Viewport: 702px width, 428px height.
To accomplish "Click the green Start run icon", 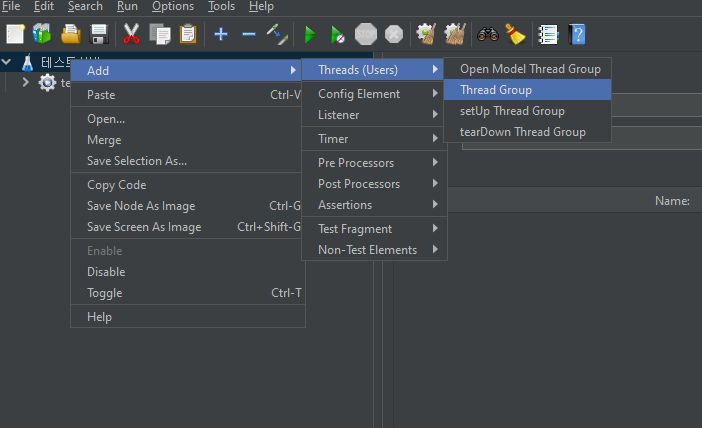I will 310,34.
